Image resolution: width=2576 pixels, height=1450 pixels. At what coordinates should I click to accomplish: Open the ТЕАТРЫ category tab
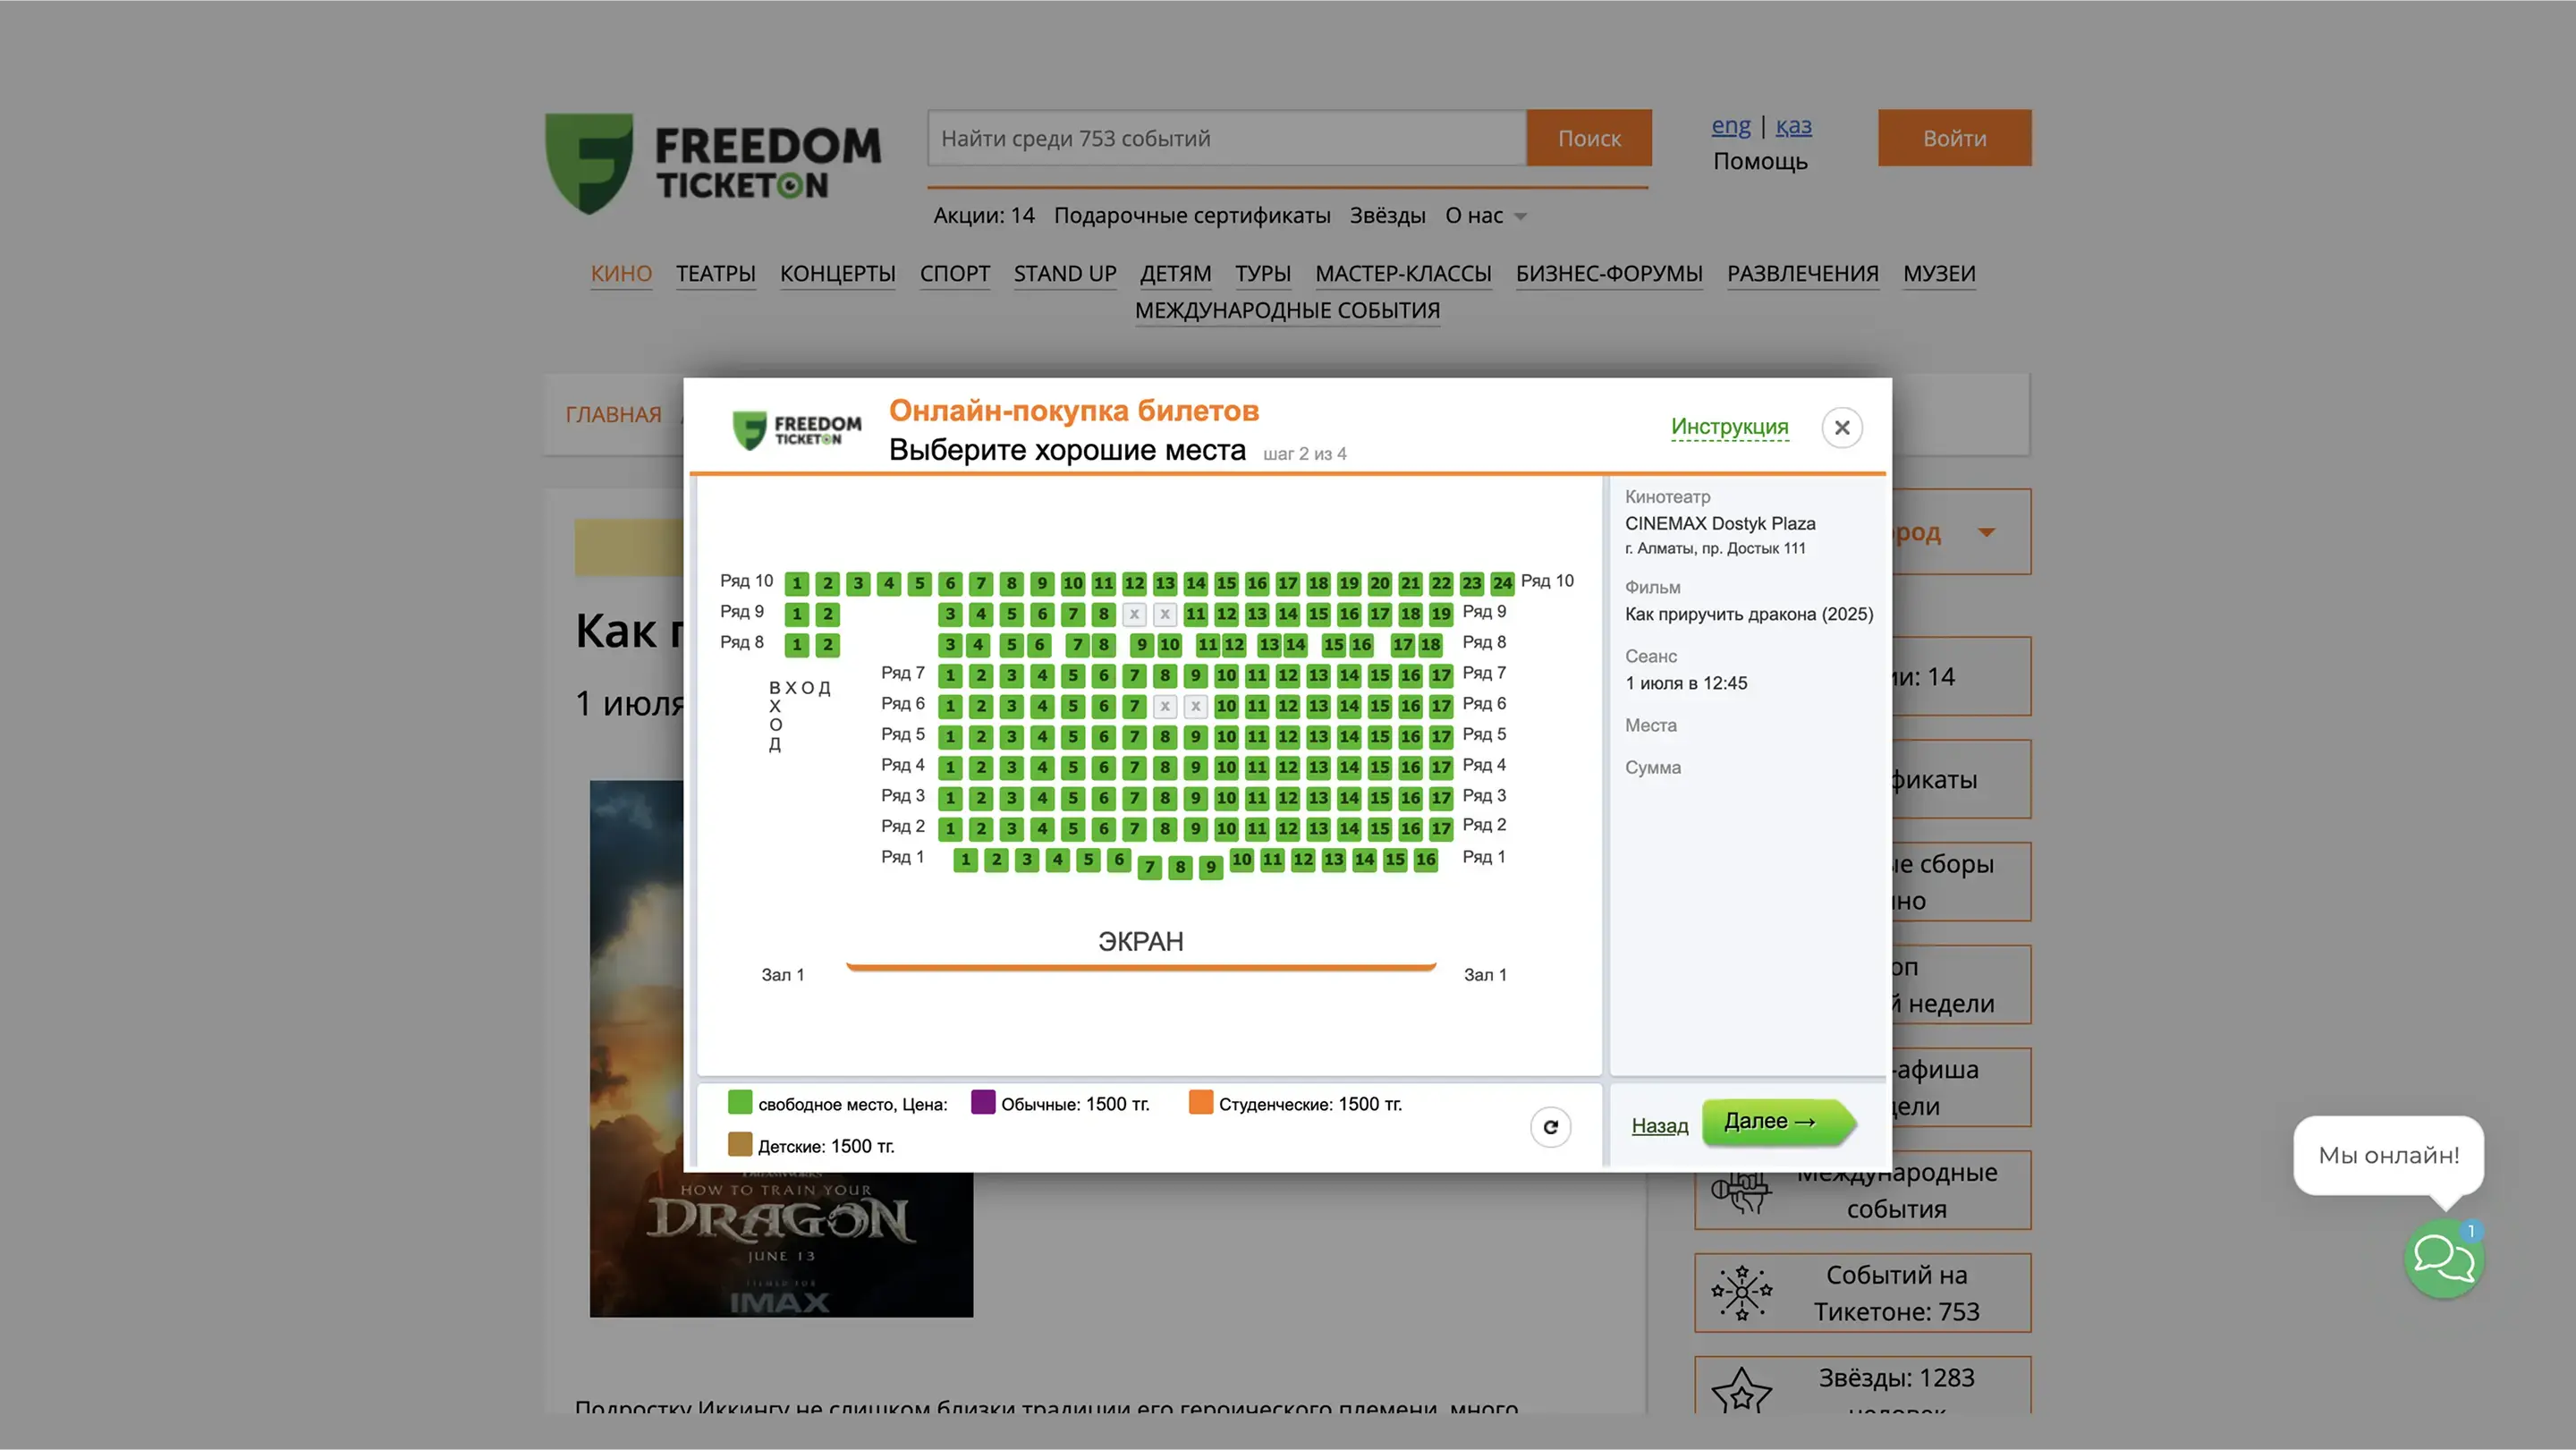pos(715,274)
